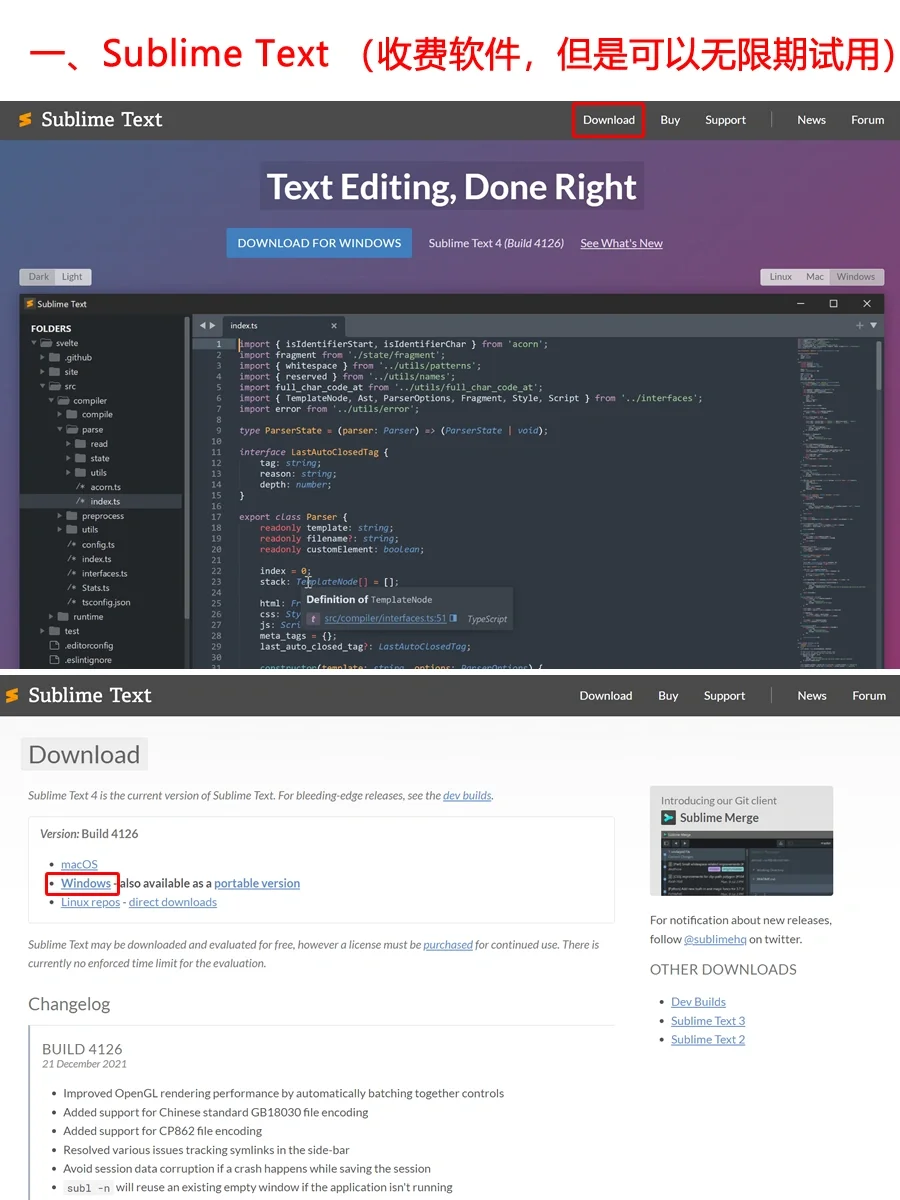Select the index.ts editor tab

coord(282,325)
